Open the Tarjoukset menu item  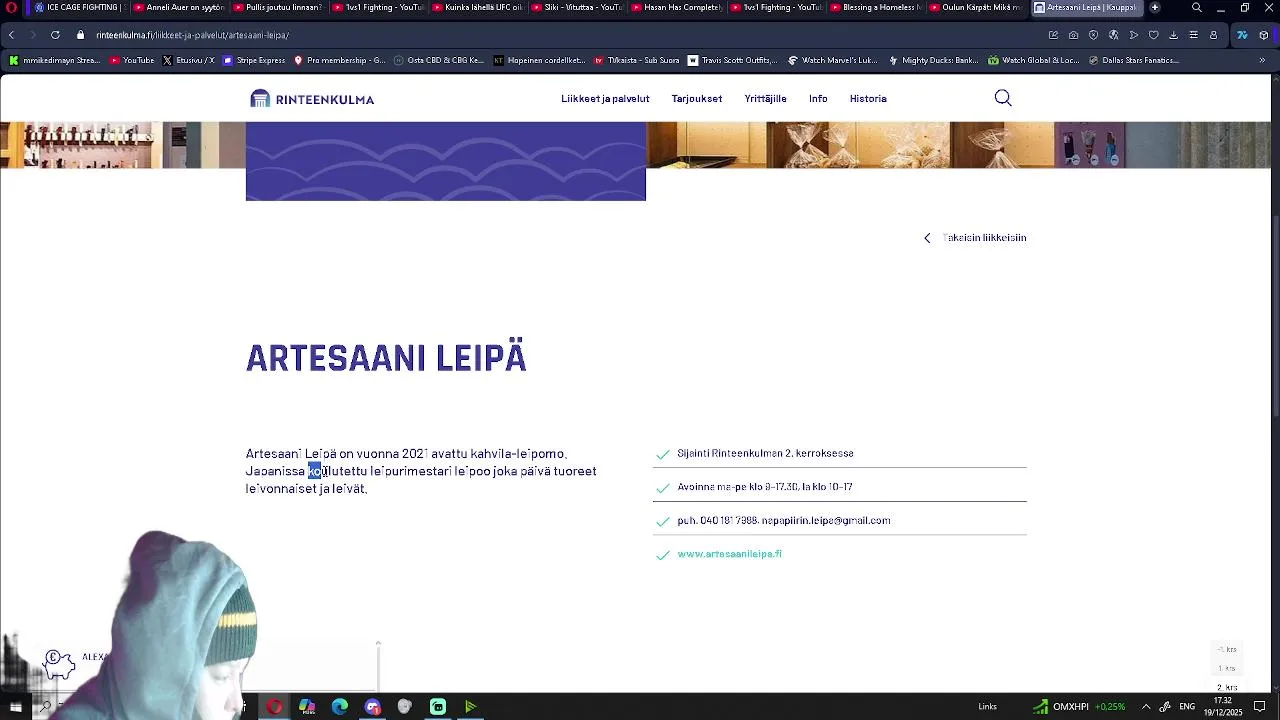(697, 99)
